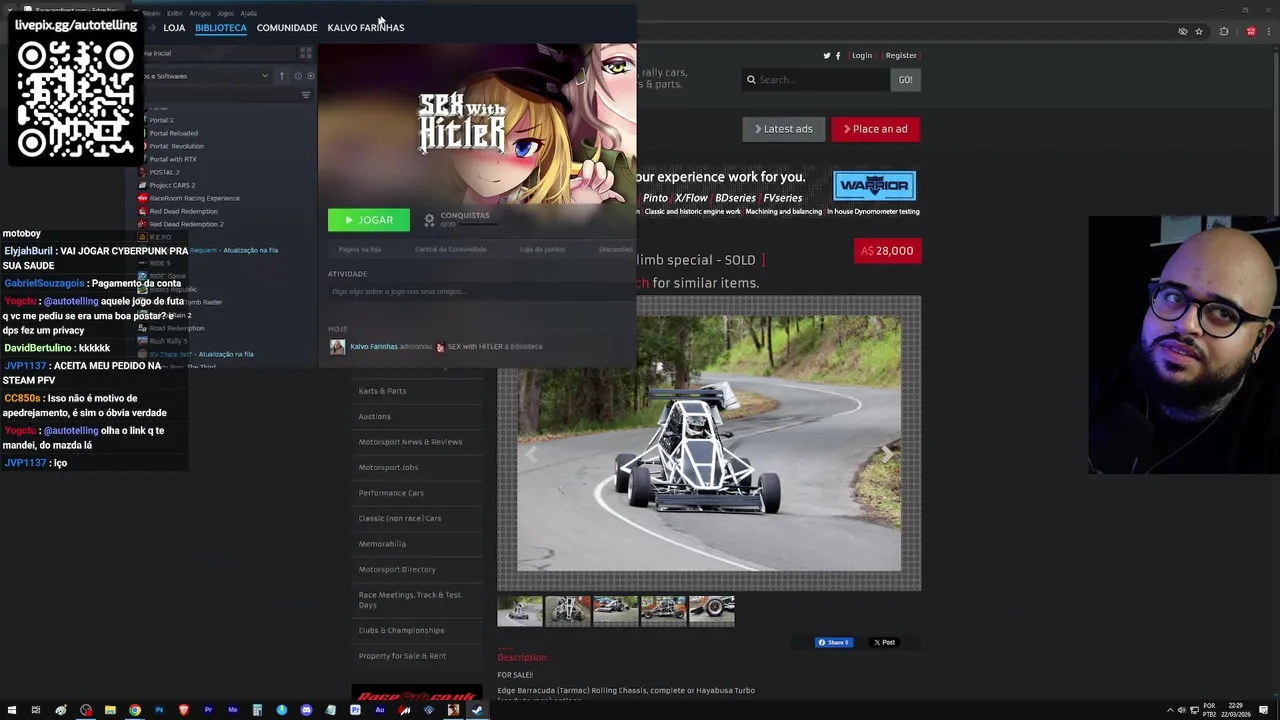Click the Steam ready-to-play filter icon
This screenshot has width=1280, height=720.
tap(310, 76)
